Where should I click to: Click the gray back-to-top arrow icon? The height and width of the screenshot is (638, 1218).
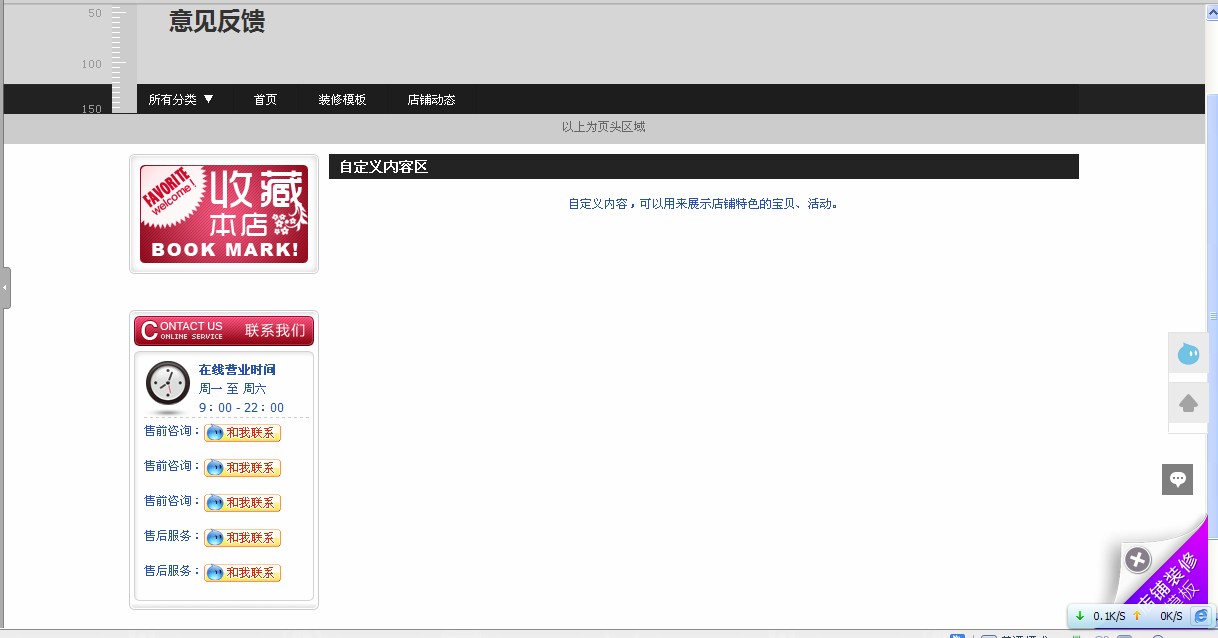pos(1188,403)
